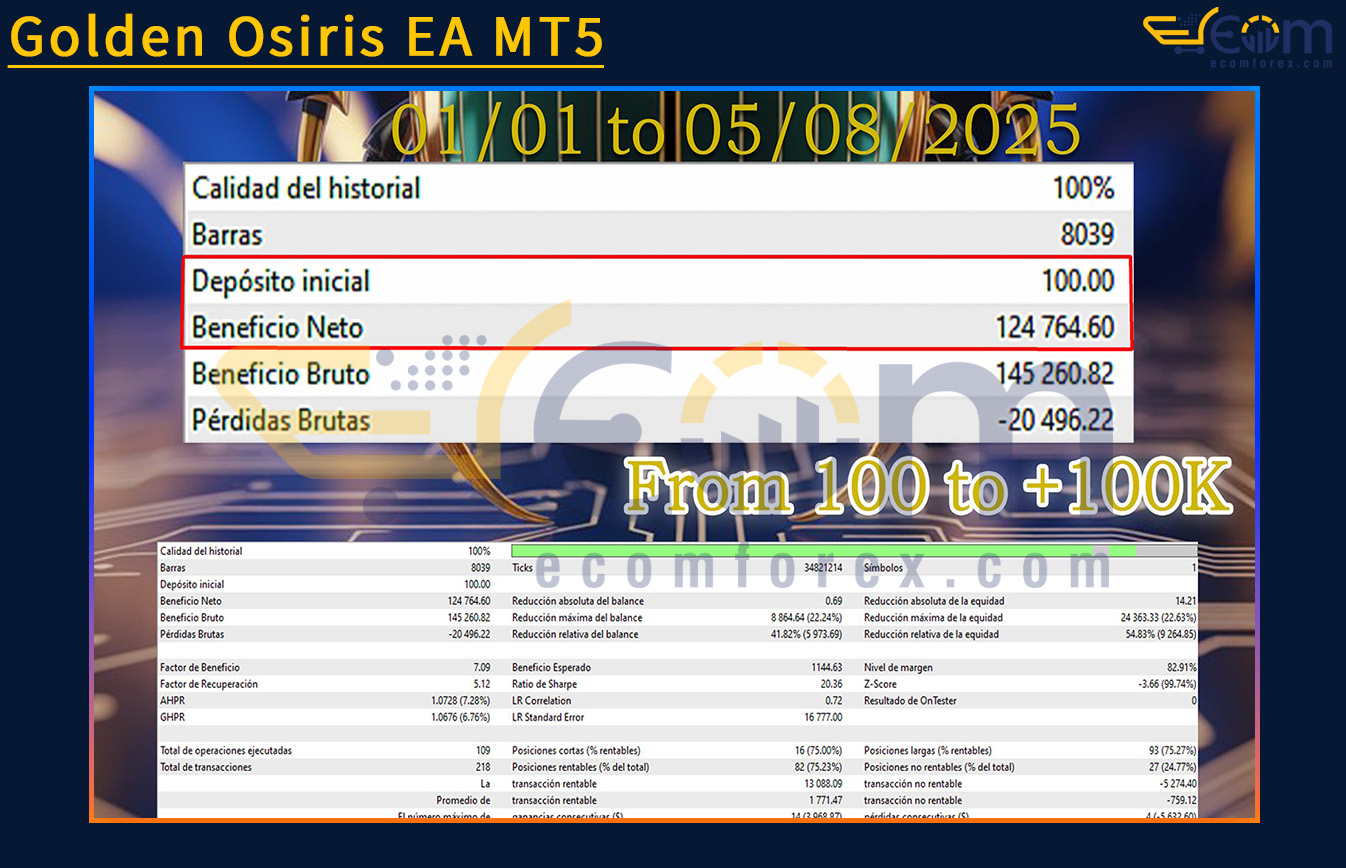
Task: Select the 20.36 Sharpe ratio value
Action: pos(831,684)
